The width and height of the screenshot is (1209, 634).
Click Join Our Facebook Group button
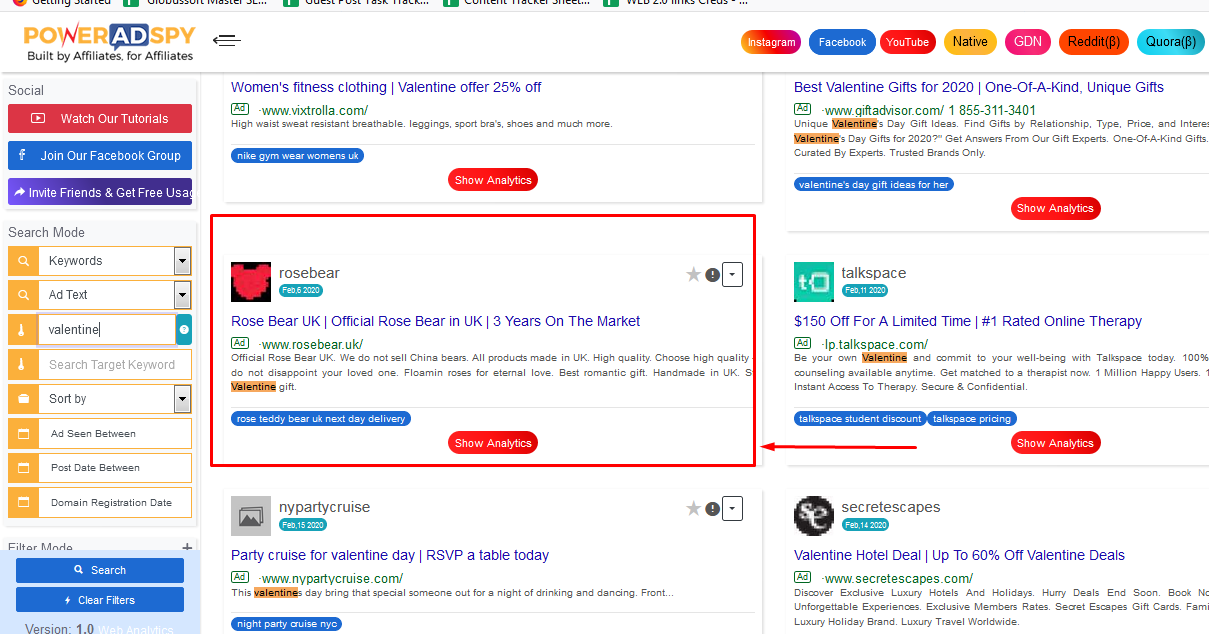pos(100,155)
